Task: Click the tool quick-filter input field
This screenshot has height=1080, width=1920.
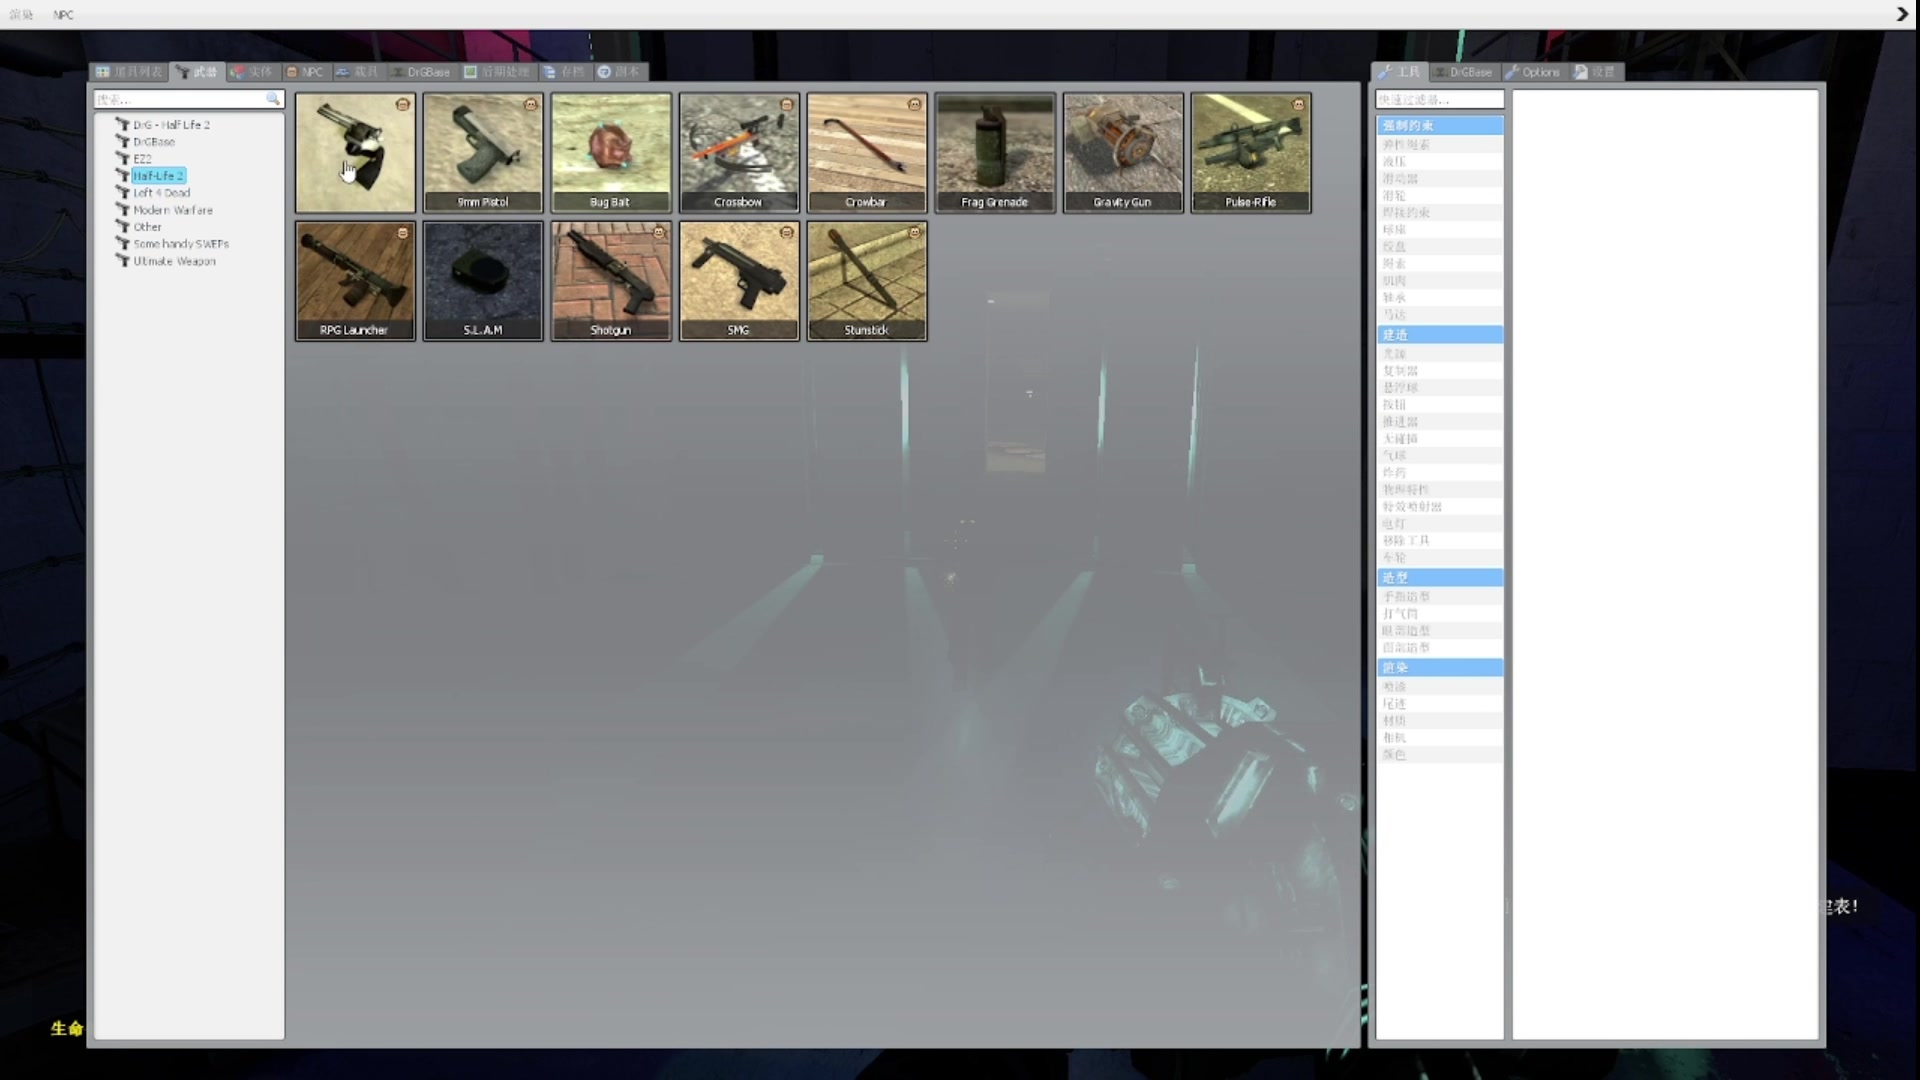Action: pos(1439,99)
